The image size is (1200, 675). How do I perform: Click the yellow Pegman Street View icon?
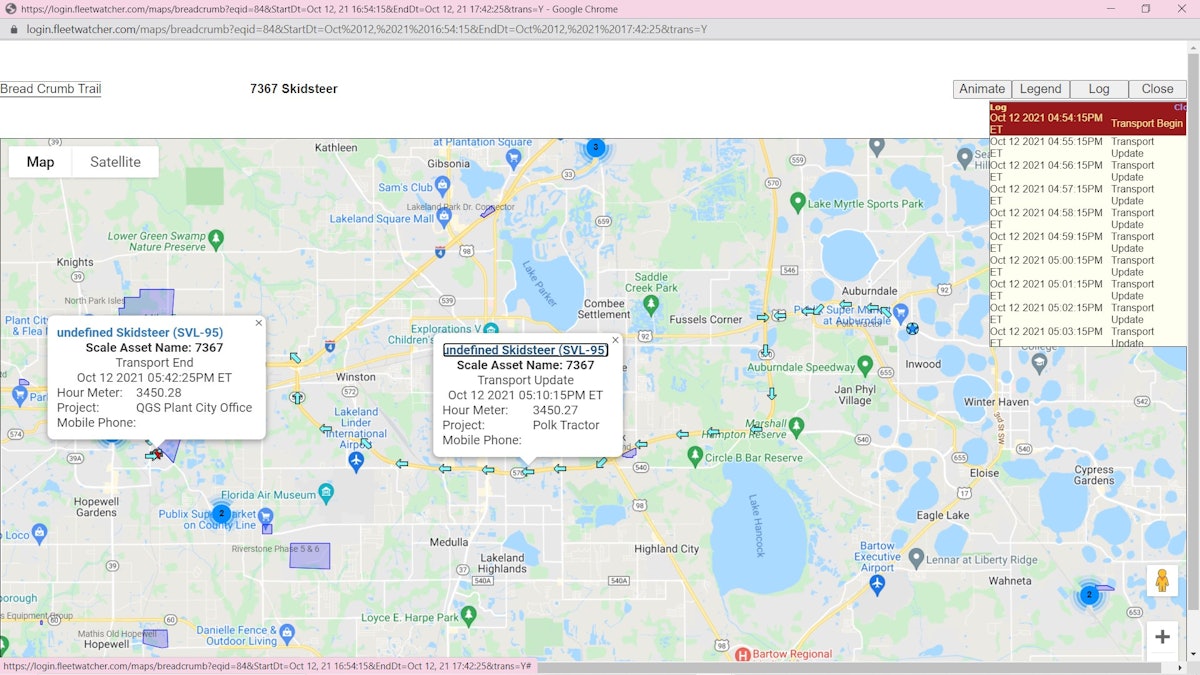pos(1162,579)
